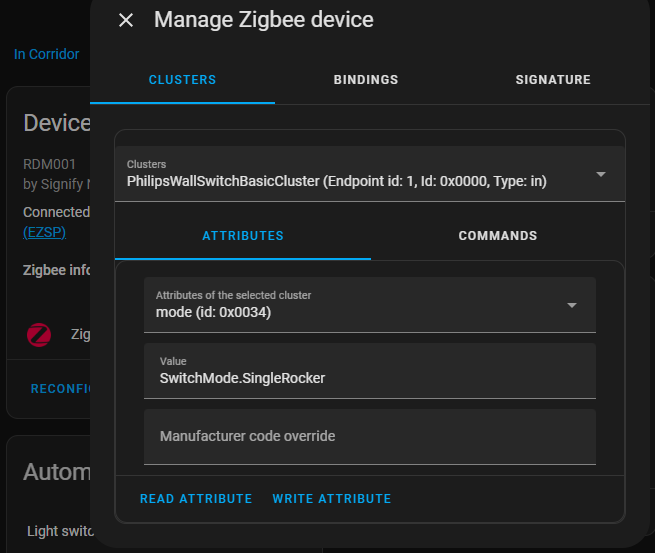Close the Manage Zigbee device dialog
This screenshot has width=655, height=553.
[126, 20]
